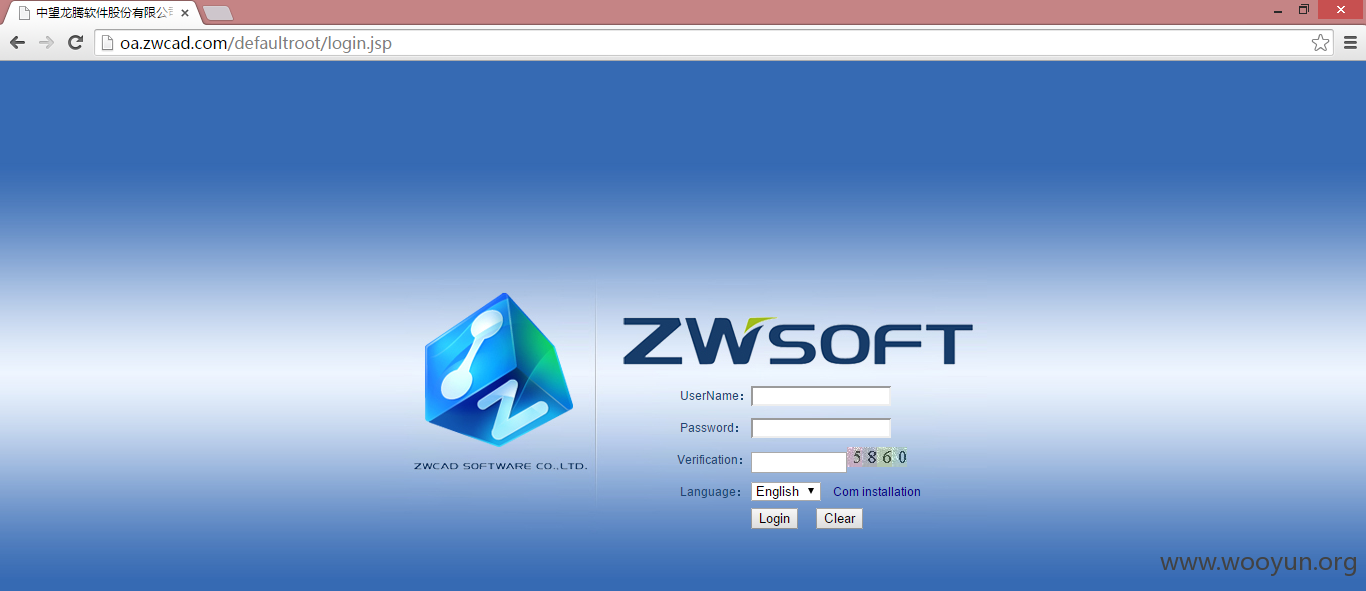Open the Language dropdown
The image size is (1366, 591).
click(785, 491)
